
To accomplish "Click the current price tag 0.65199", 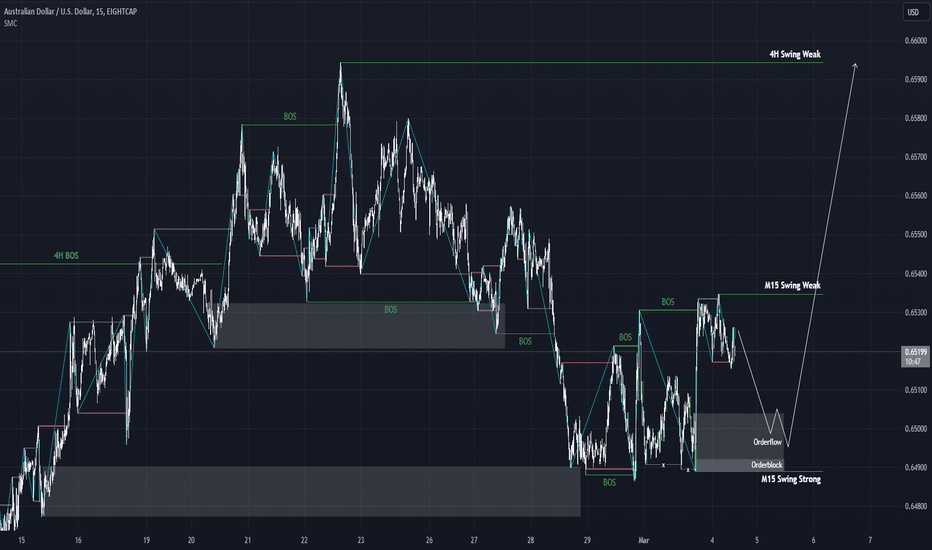I will [915, 356].
